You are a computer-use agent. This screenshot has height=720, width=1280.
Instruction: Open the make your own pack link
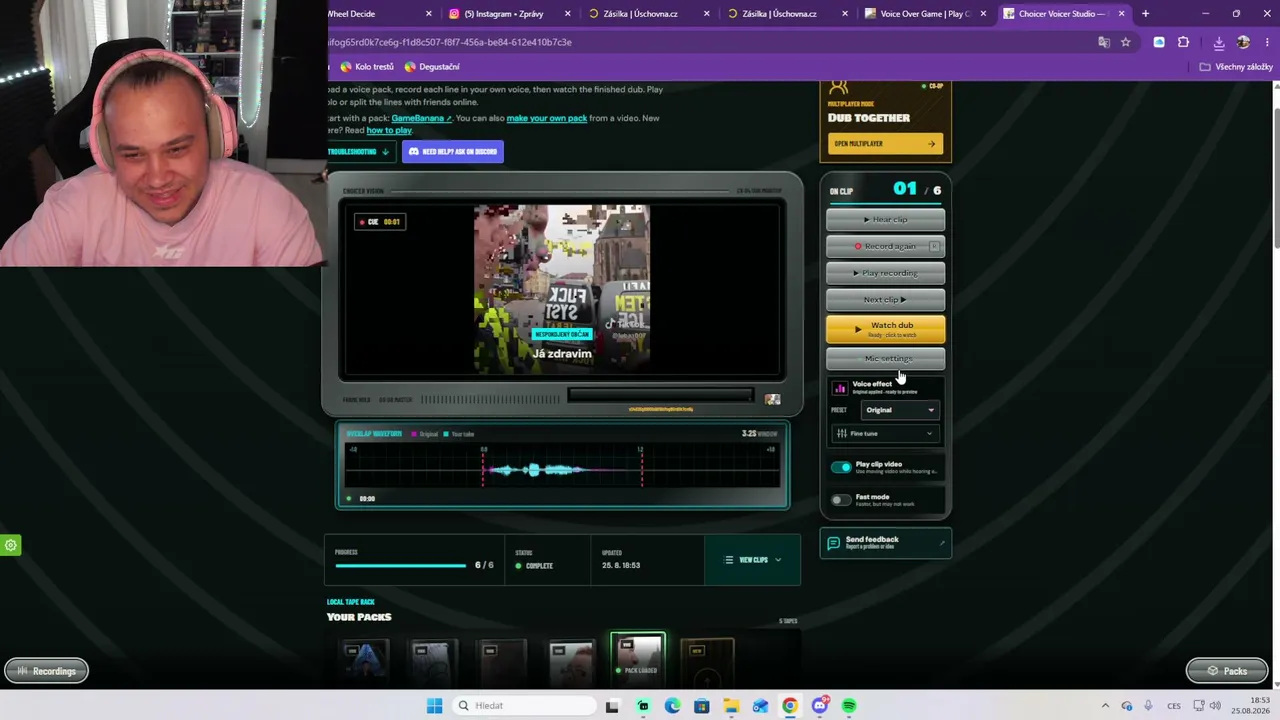[x=546, y=118]
